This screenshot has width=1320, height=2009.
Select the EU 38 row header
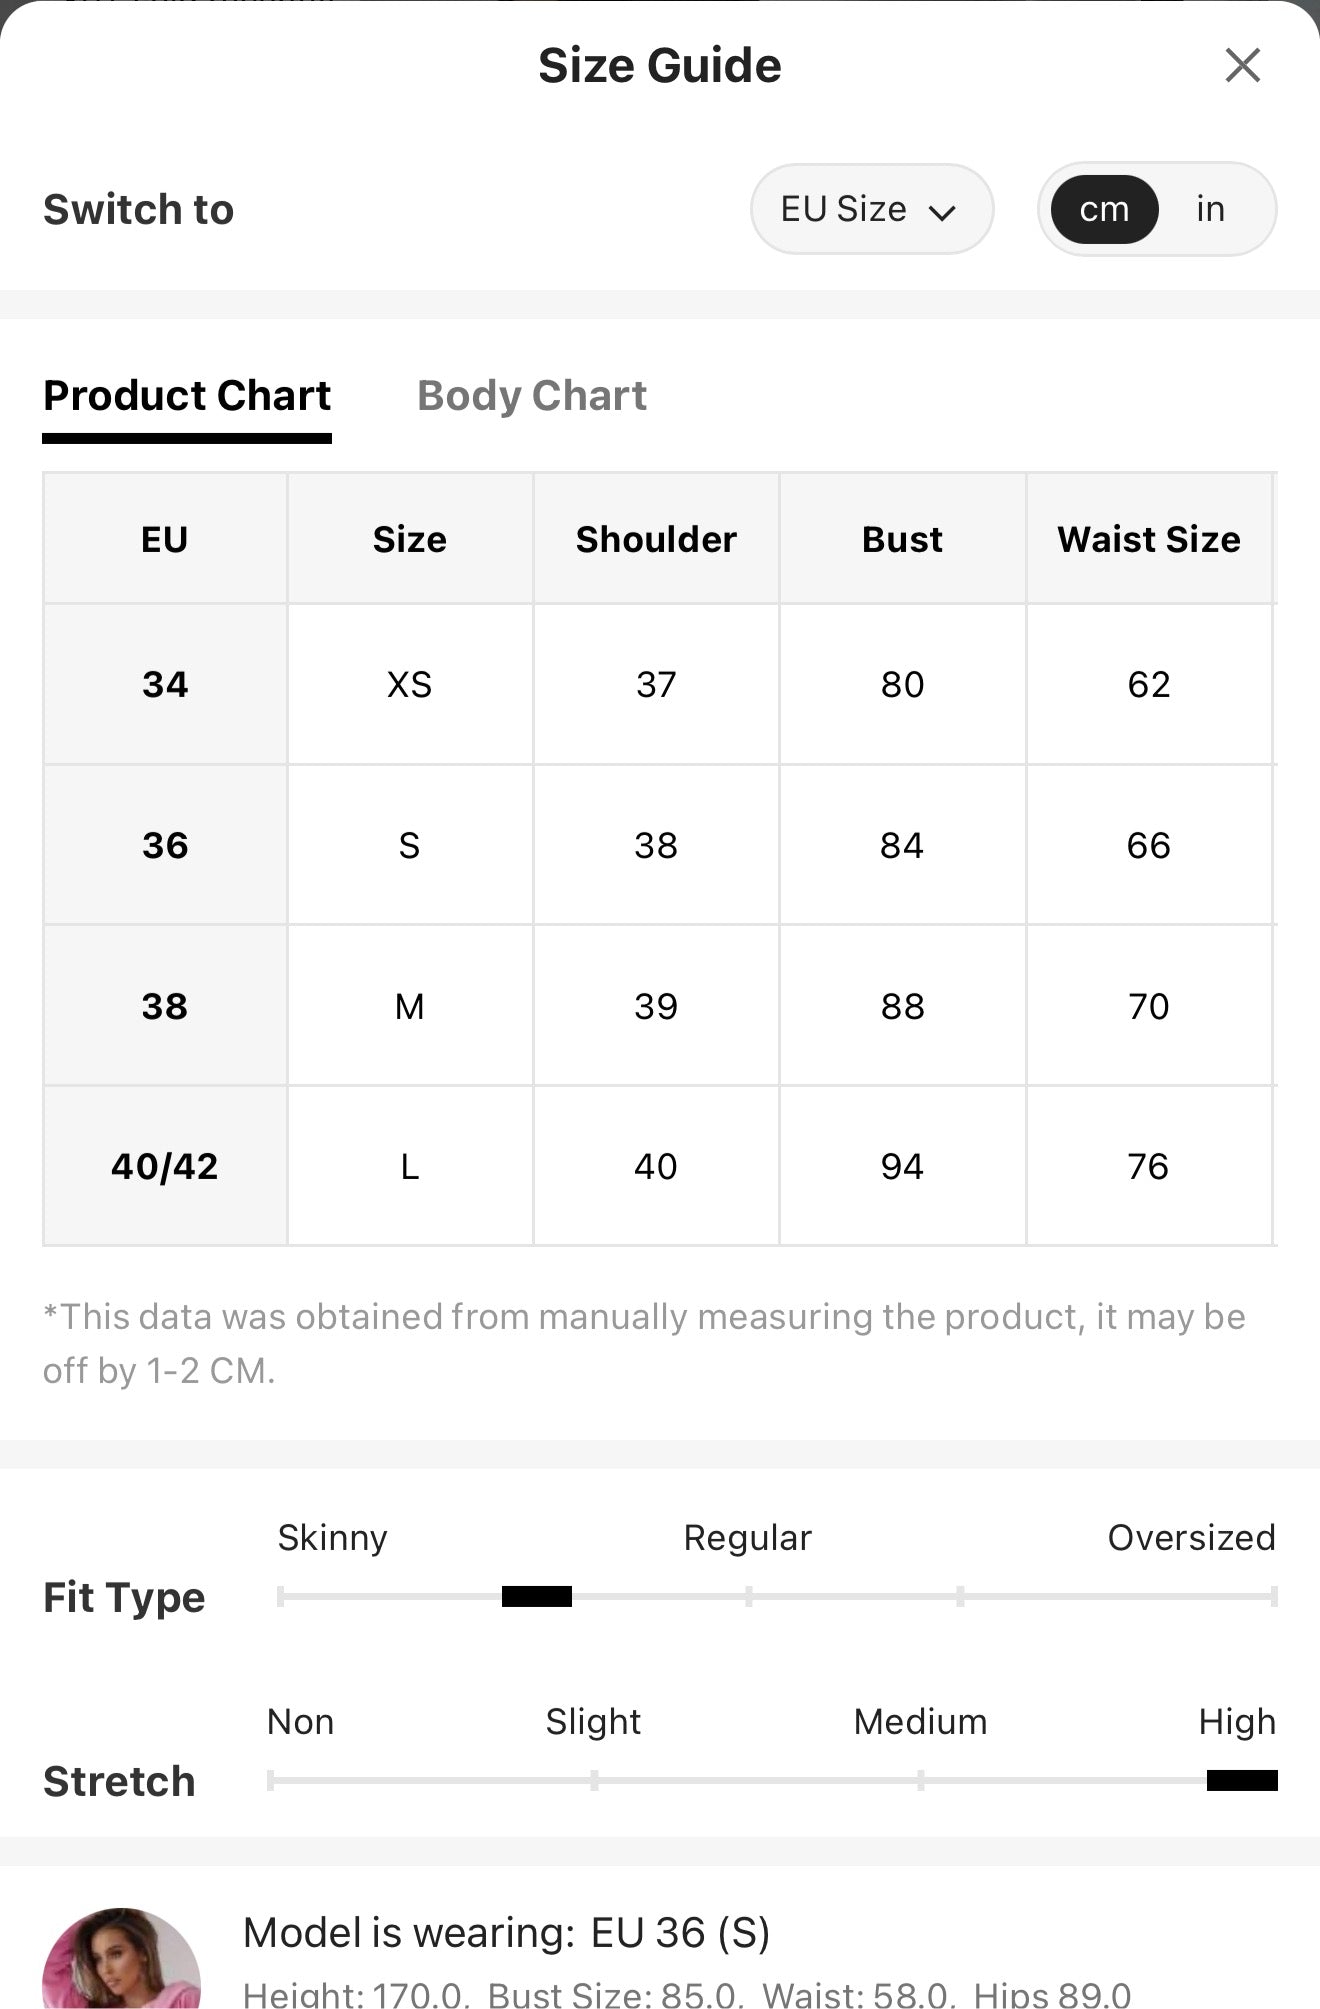[165, 1006]
